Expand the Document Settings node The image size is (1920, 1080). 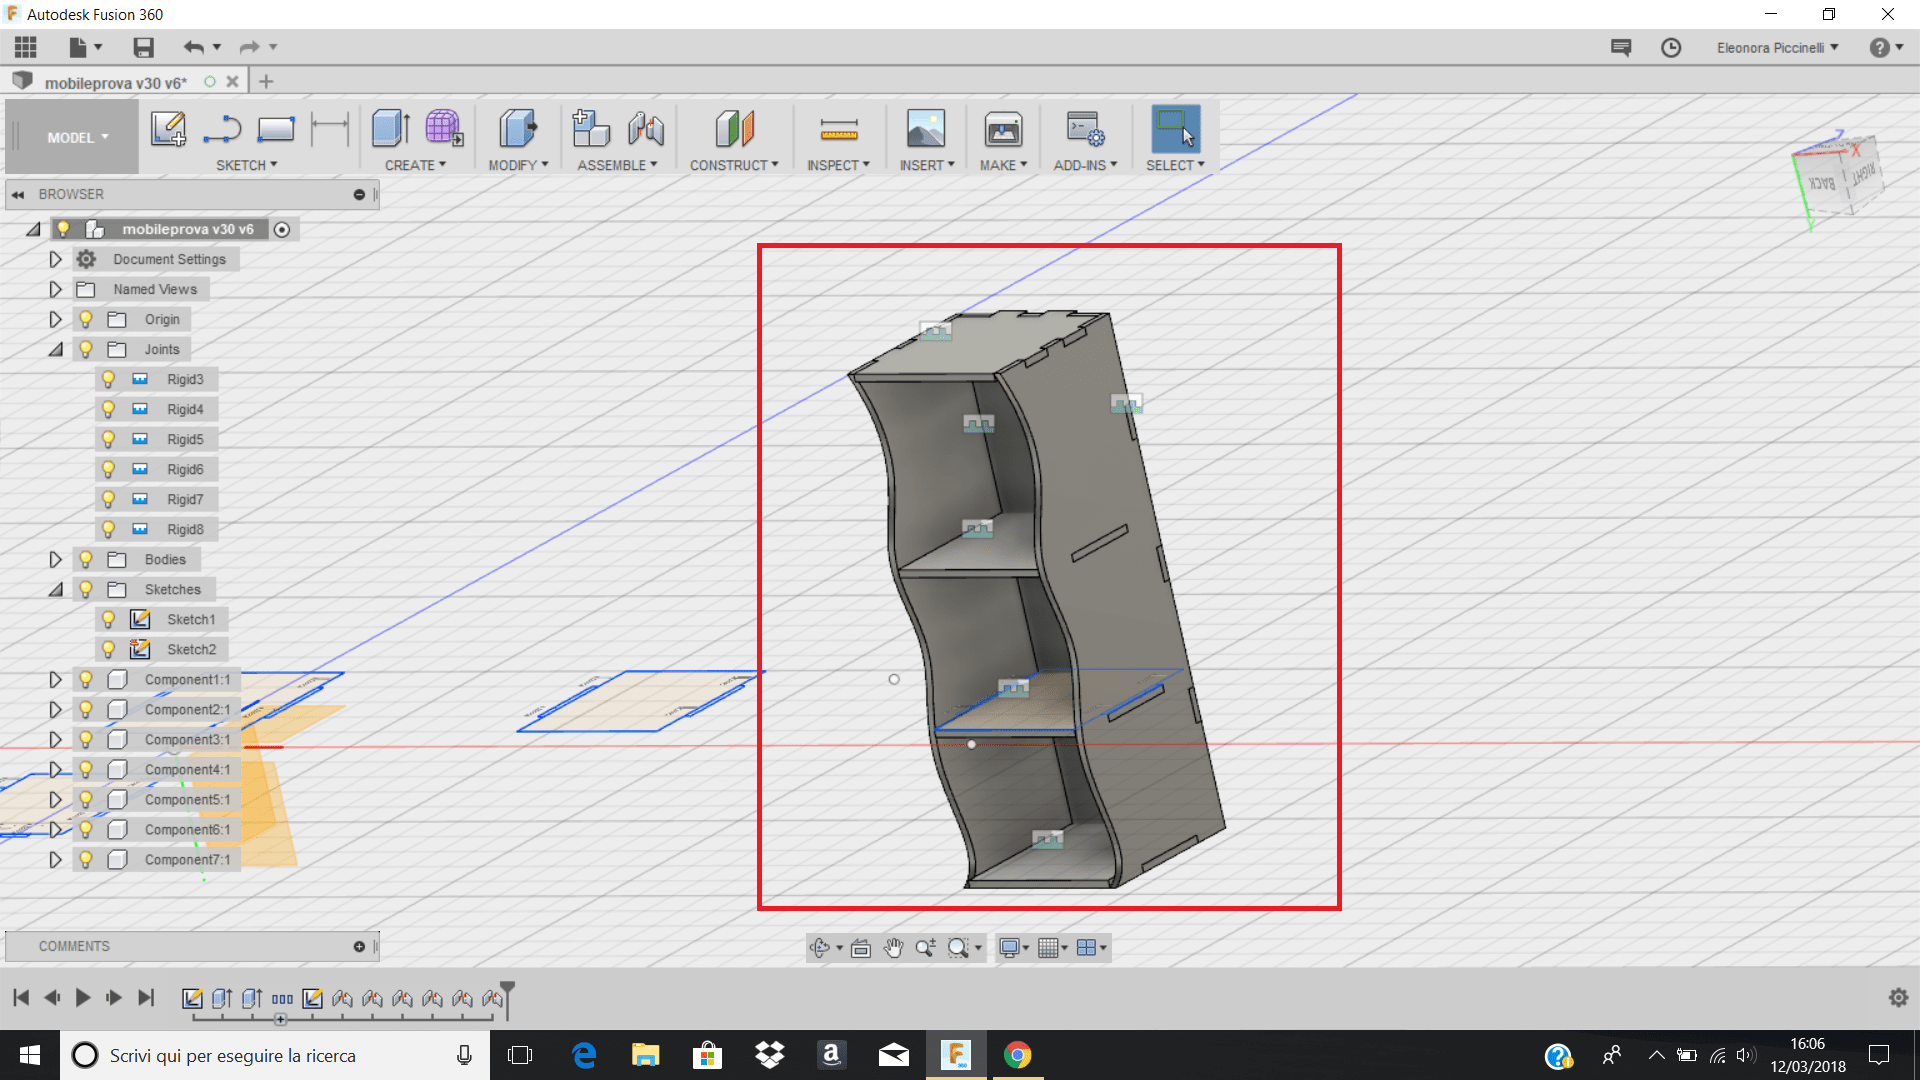coord(55,259)
